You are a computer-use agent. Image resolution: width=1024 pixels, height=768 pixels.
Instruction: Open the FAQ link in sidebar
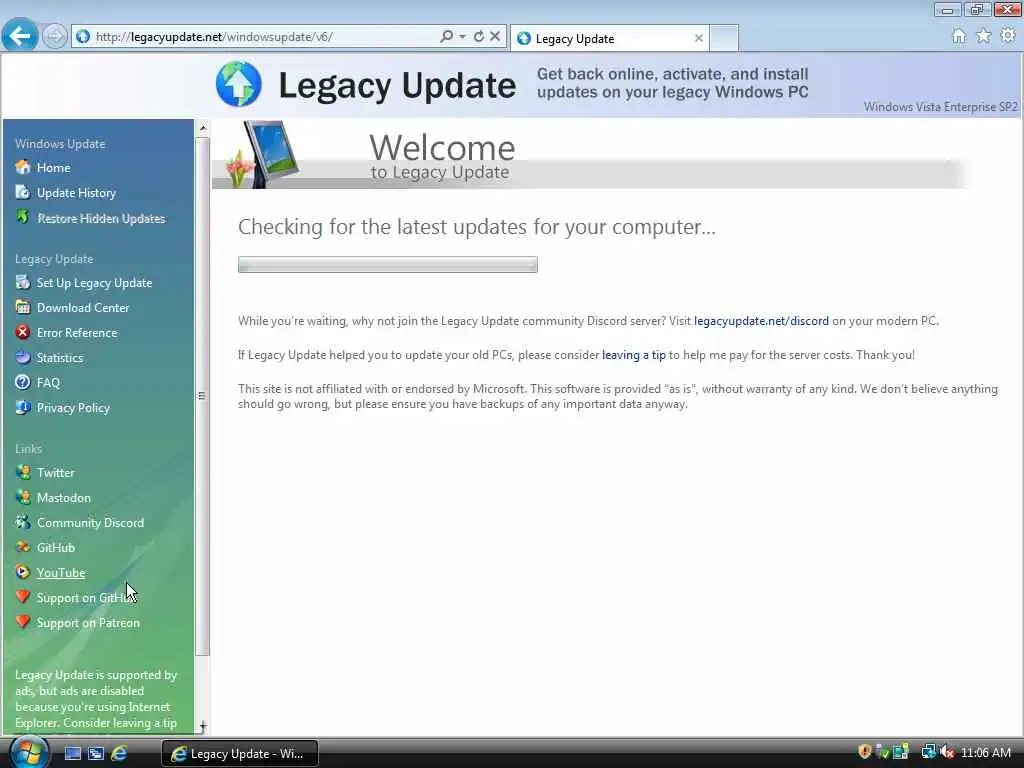pos(48,383)
